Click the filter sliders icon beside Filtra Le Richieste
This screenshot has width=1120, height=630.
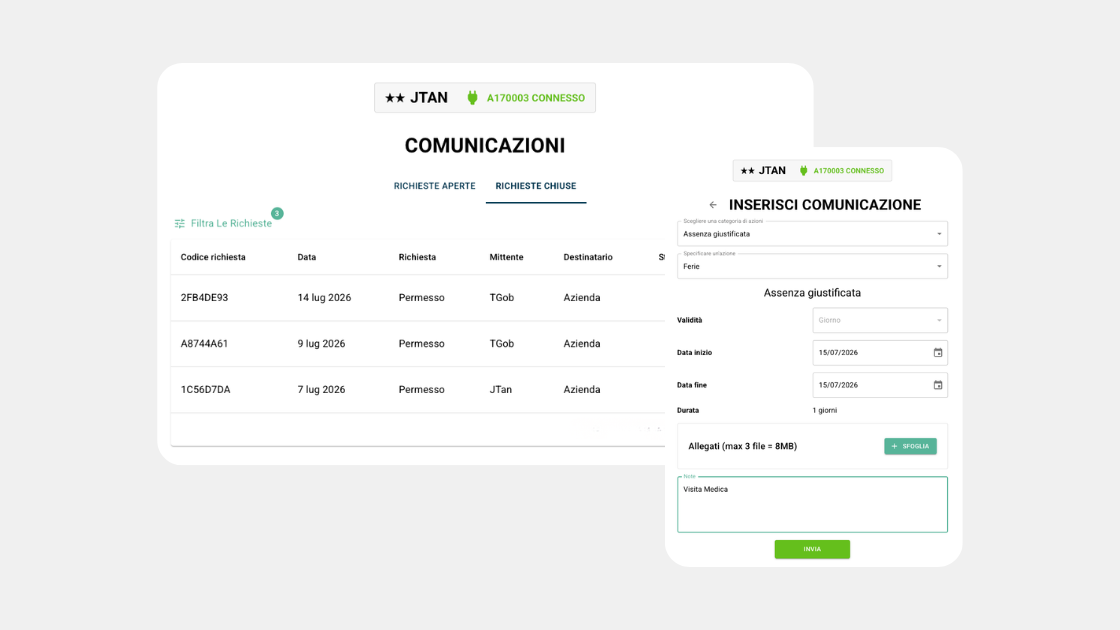179,224
